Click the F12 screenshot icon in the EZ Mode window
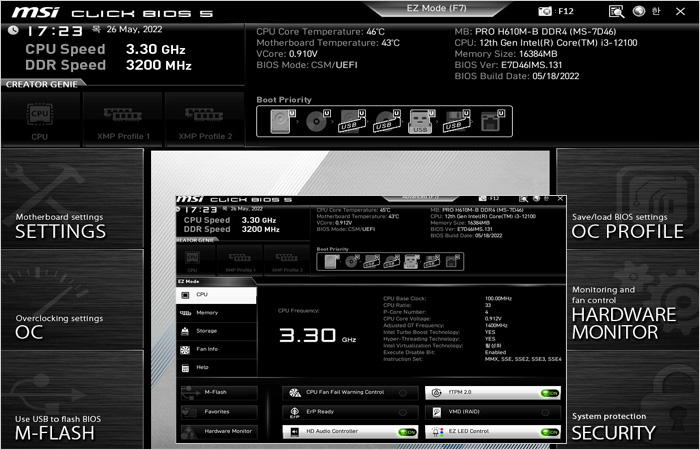 [x=483, y=199]
